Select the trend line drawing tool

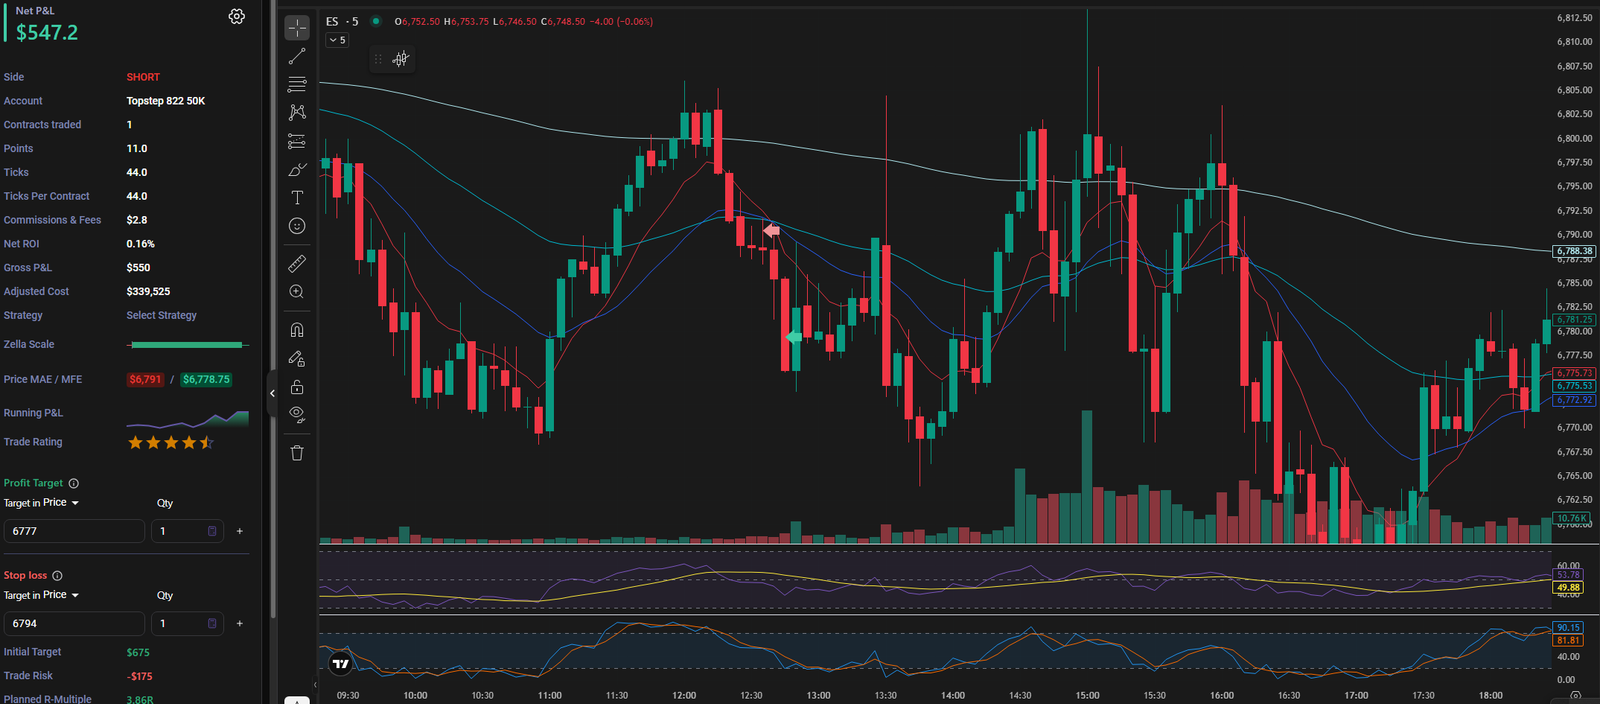click(x=297, y=56)
